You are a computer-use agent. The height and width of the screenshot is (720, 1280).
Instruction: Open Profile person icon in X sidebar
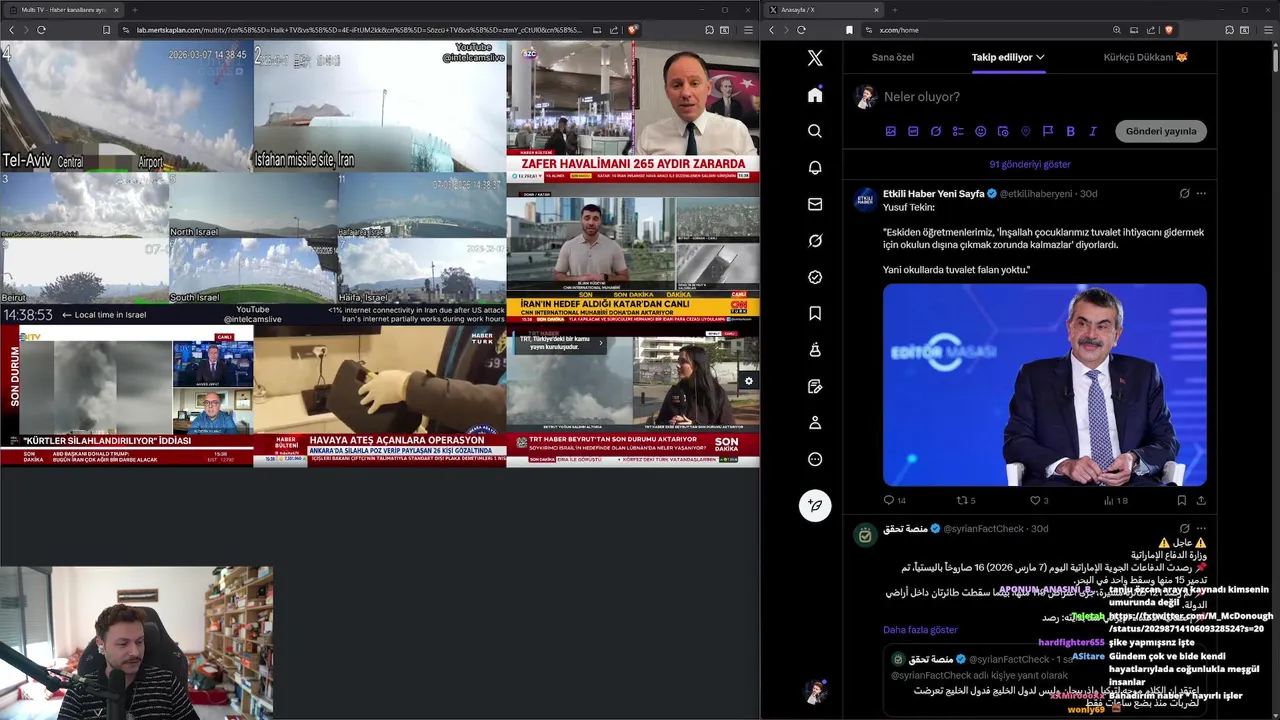815,423
